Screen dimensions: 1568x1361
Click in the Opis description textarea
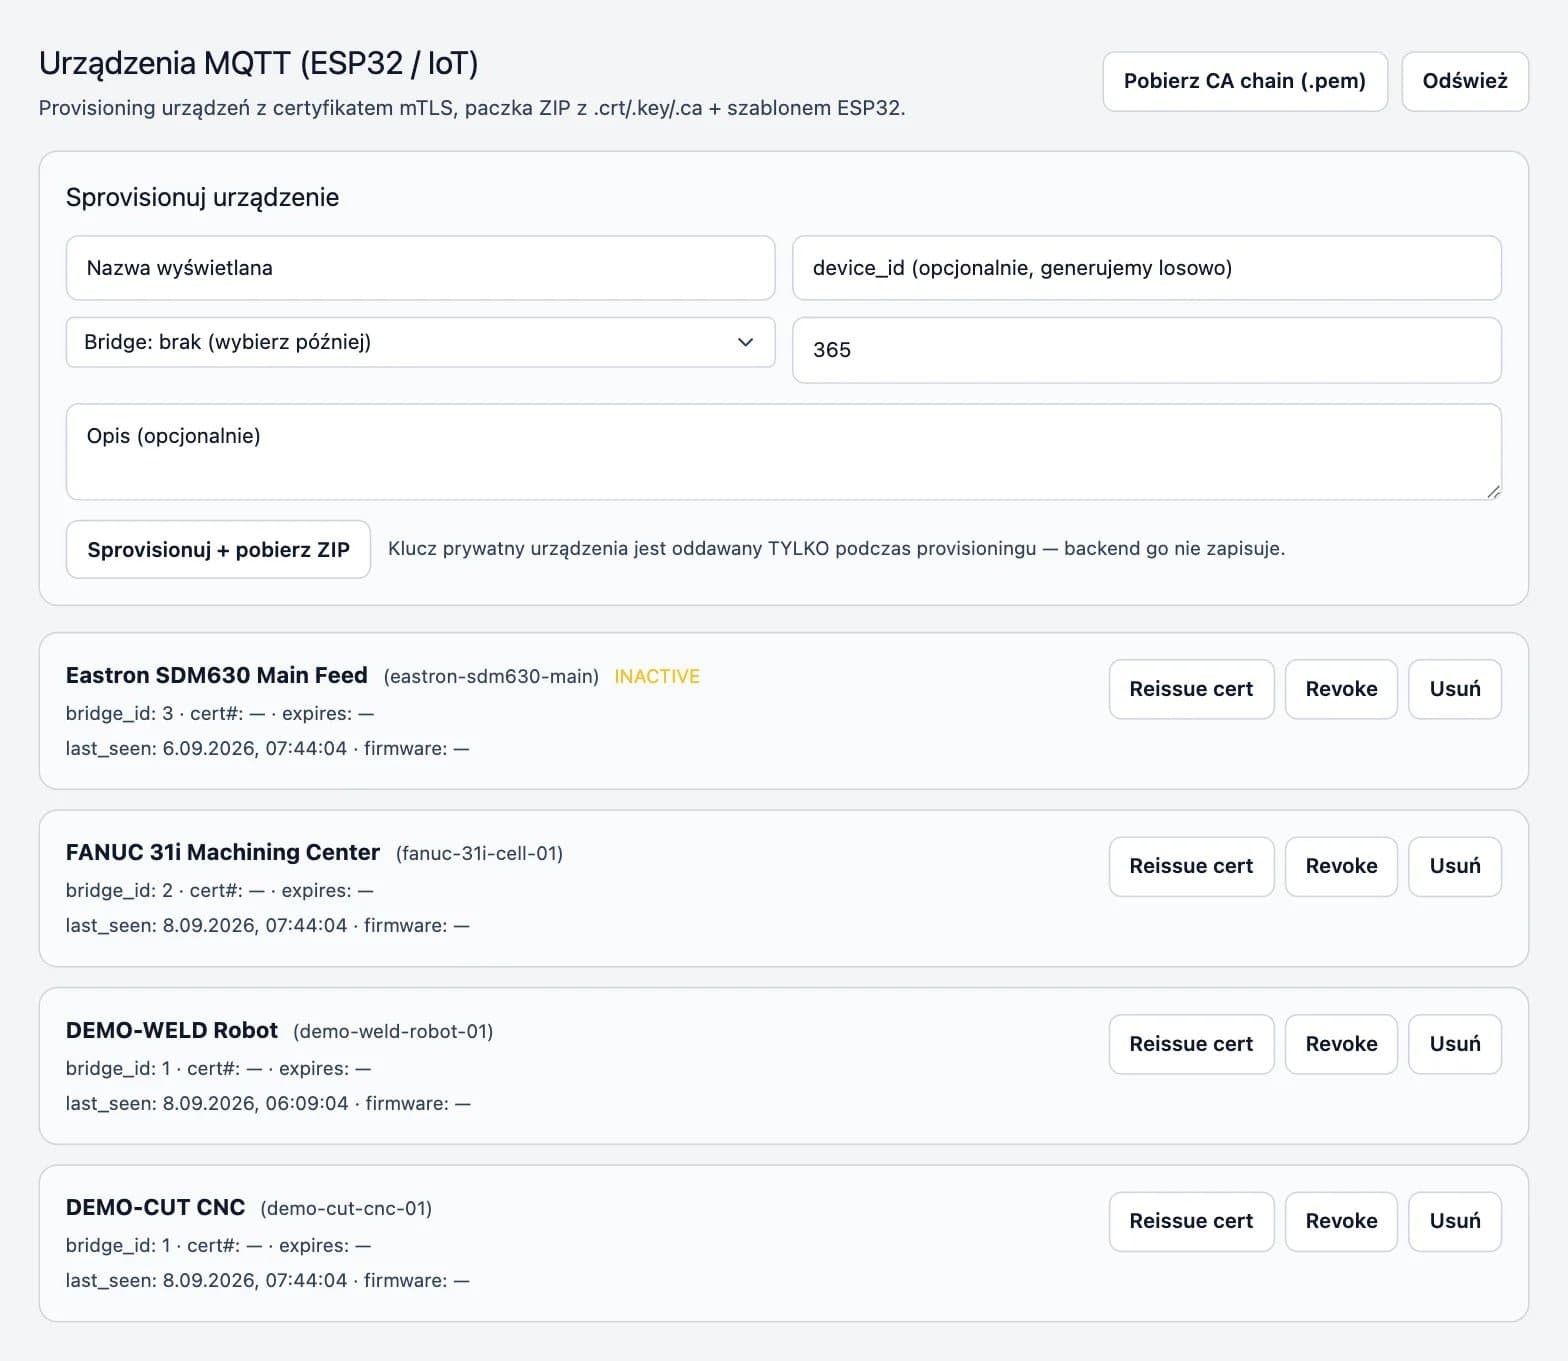[784, 452]
